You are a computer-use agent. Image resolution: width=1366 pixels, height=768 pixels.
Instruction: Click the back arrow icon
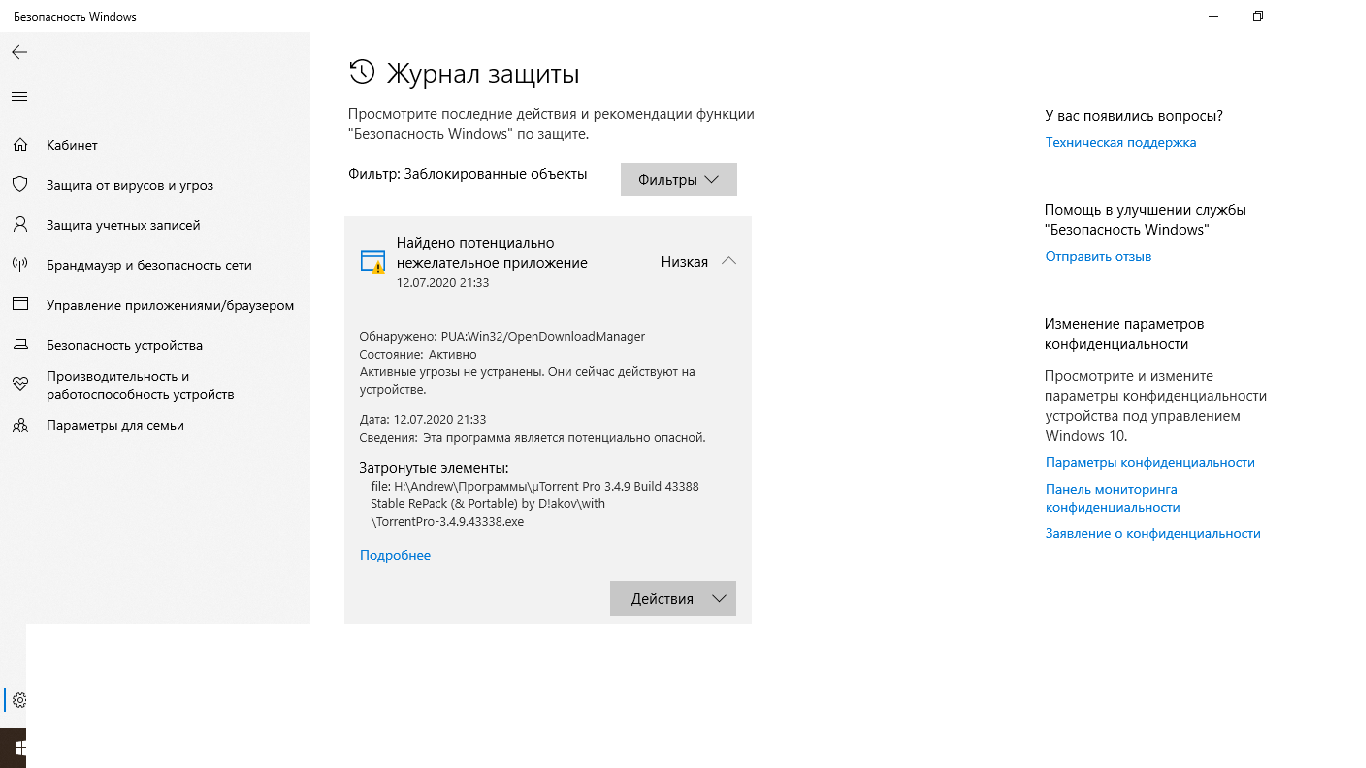[20, 52]
